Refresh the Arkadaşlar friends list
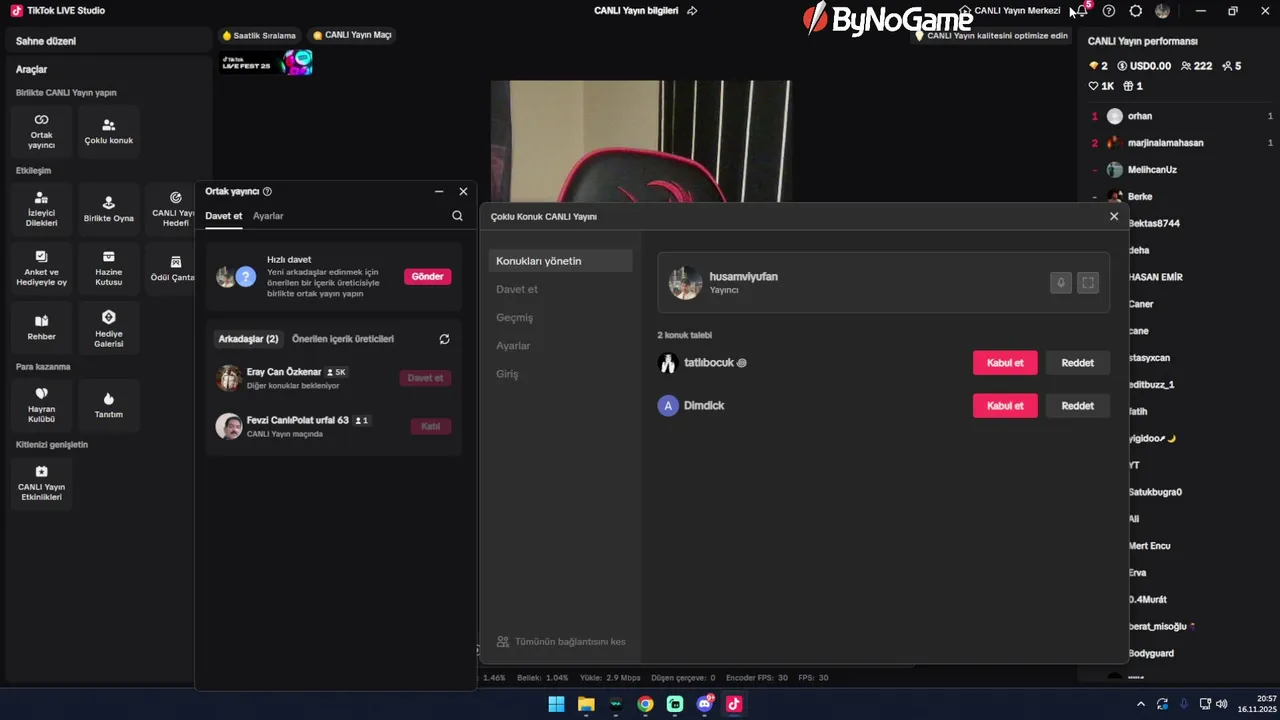Viewport: 1280px width, 720px height. click(444, 339)
